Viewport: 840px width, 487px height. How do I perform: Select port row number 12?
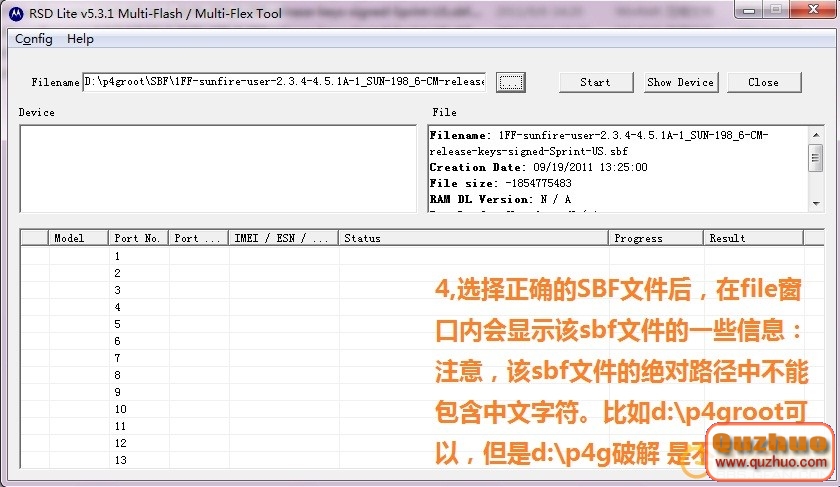[x=422, y=444]
